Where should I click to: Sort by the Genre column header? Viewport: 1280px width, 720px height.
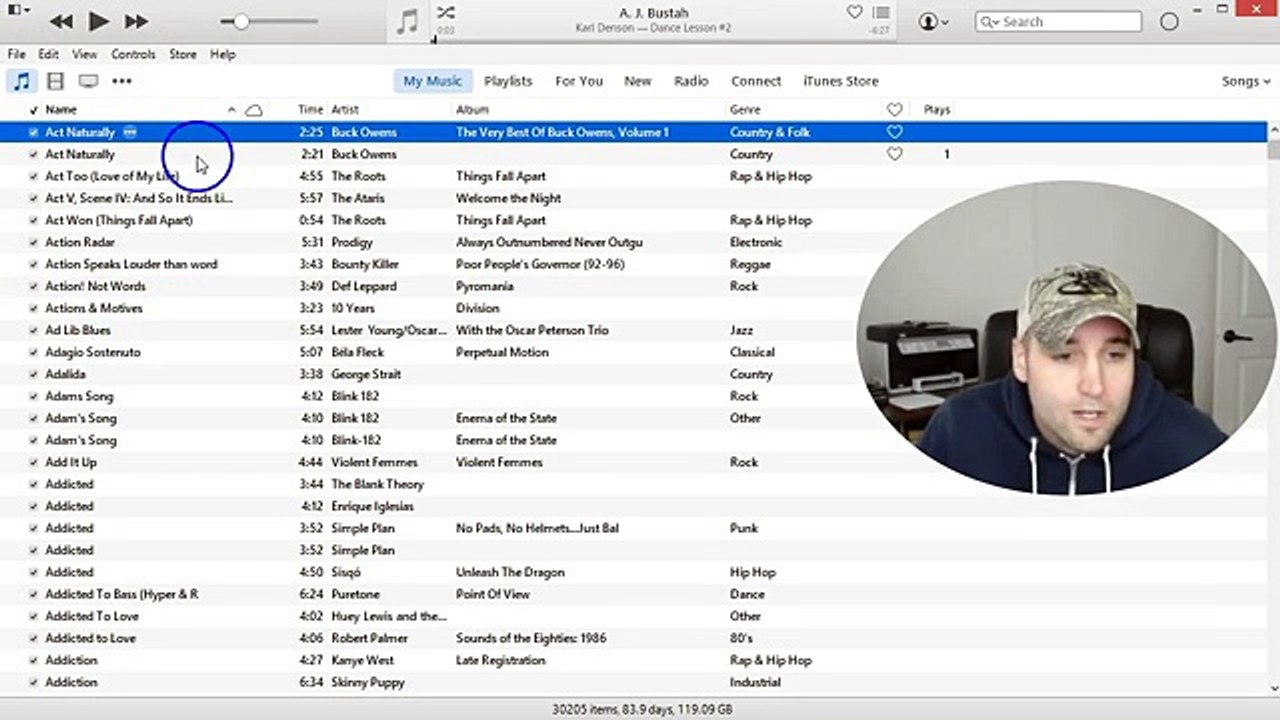pos(745,110)
